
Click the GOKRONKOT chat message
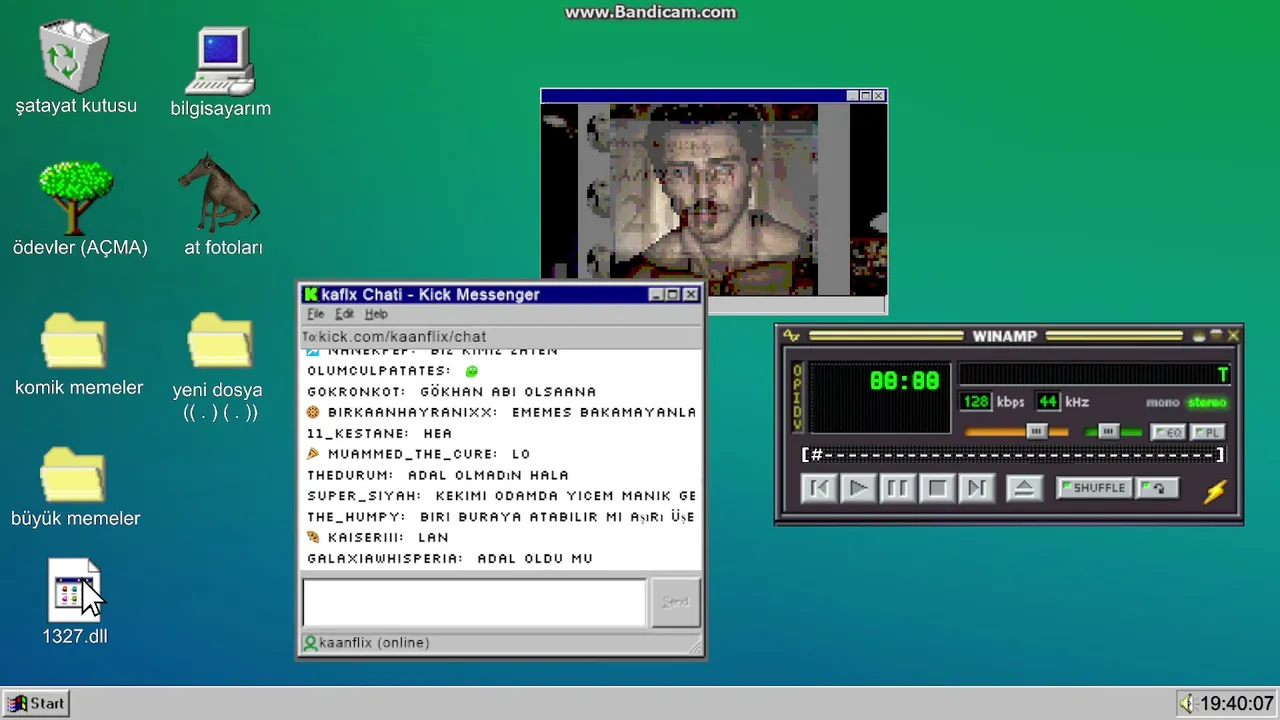point(452,392)
